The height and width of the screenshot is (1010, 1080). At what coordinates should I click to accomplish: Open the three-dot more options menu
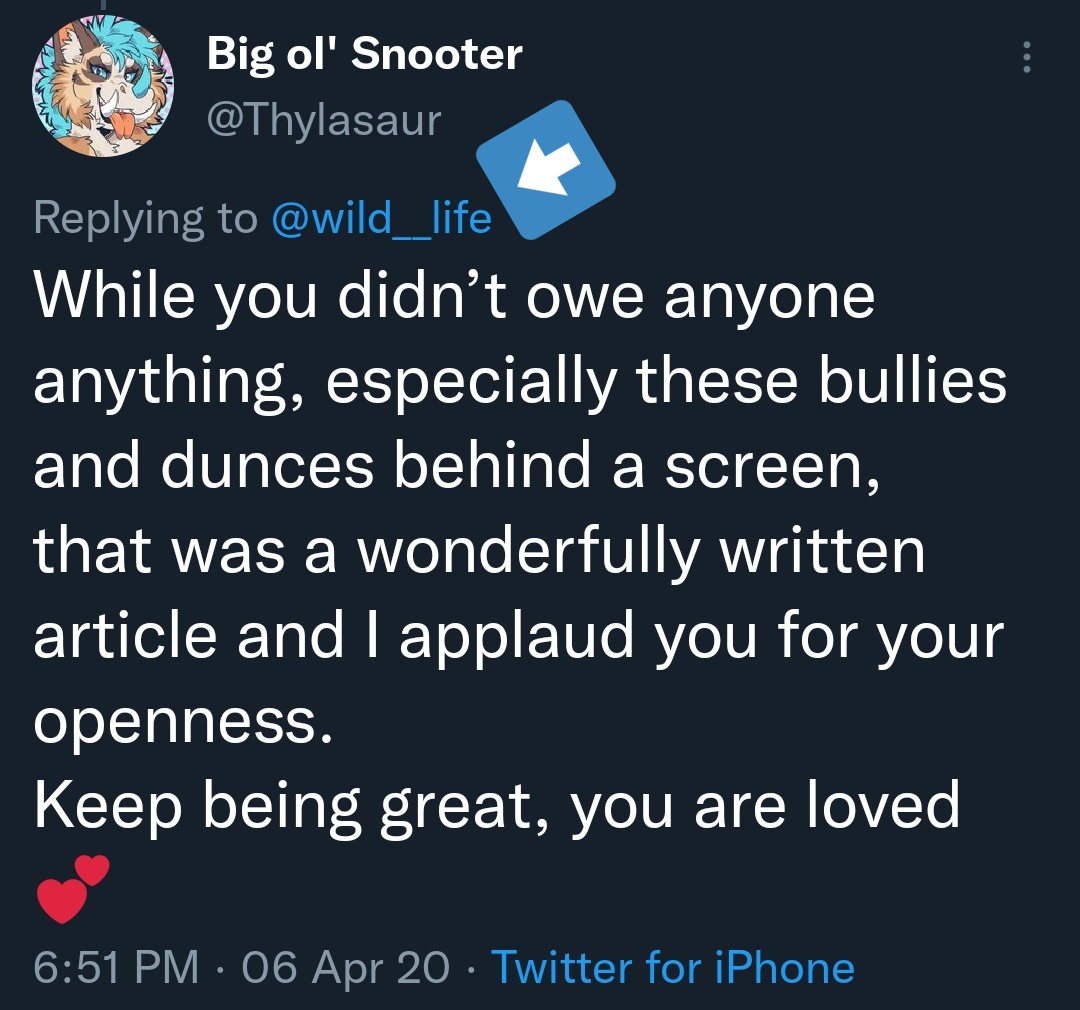[1026, 57]
